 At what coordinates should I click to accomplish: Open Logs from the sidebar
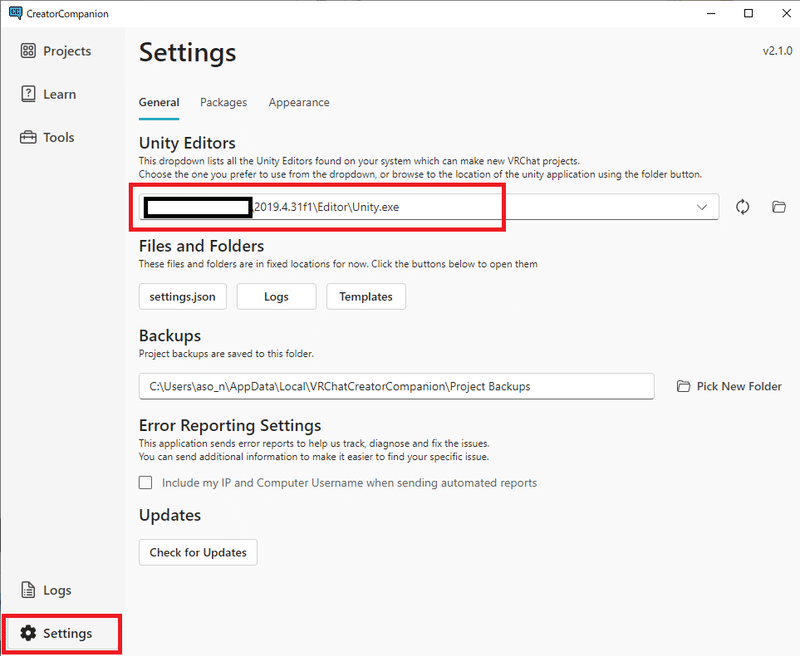tap(46, 590)
